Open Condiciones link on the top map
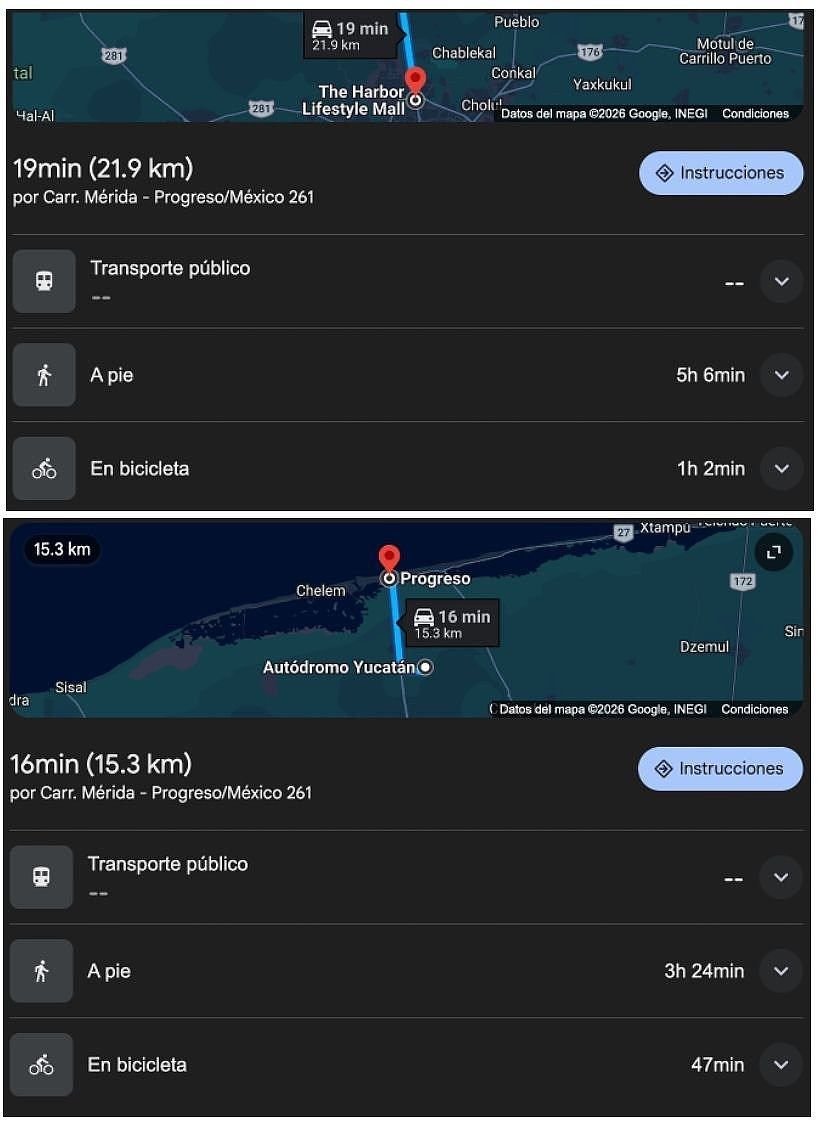 (755, 114)
